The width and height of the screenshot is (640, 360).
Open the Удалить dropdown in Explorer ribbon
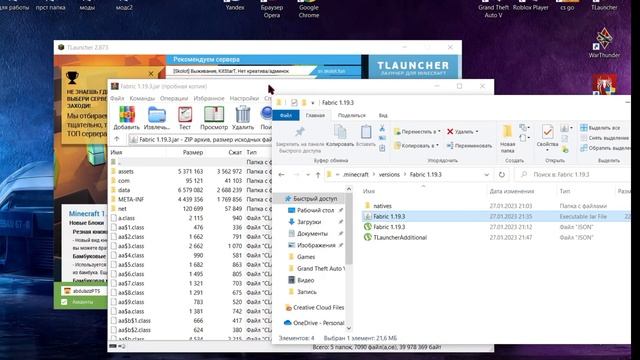463,131
